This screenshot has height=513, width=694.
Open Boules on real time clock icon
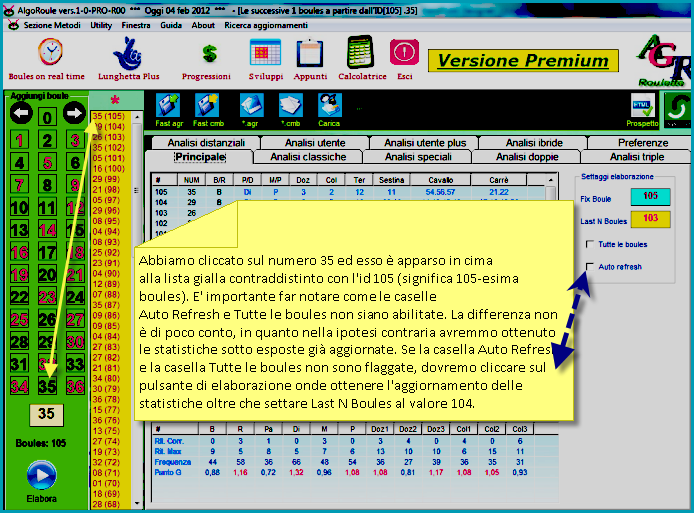pos(50,52)
